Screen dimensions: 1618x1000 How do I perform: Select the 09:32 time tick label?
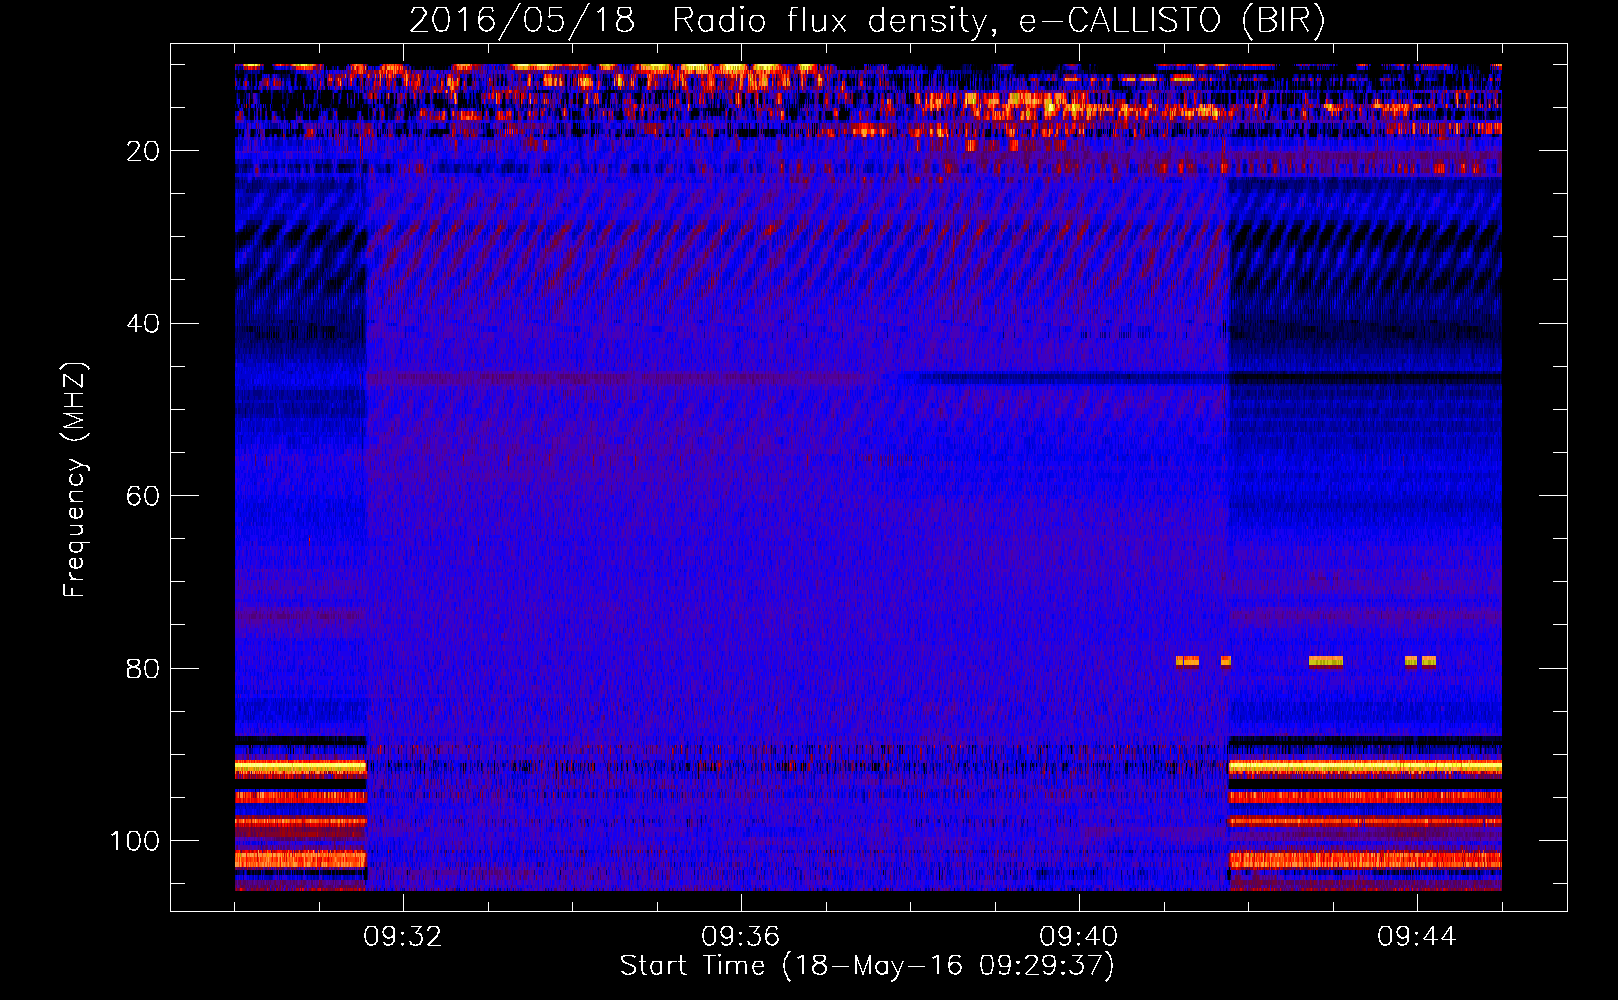[x=402, y=936]
